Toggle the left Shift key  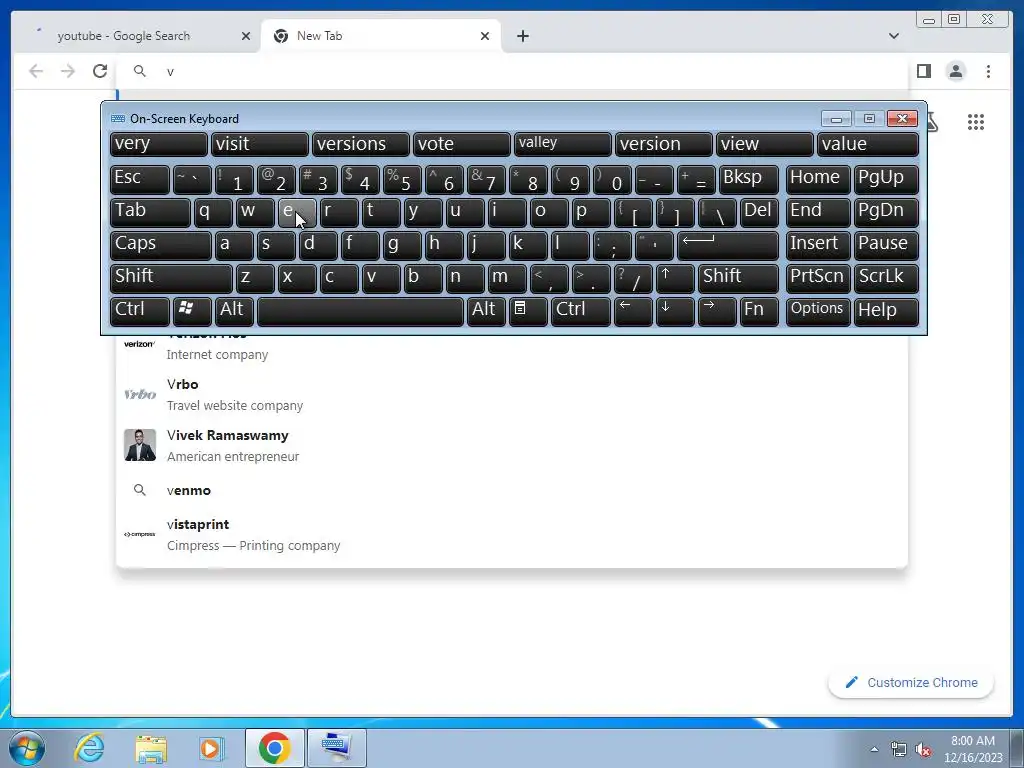click(171, 278)
